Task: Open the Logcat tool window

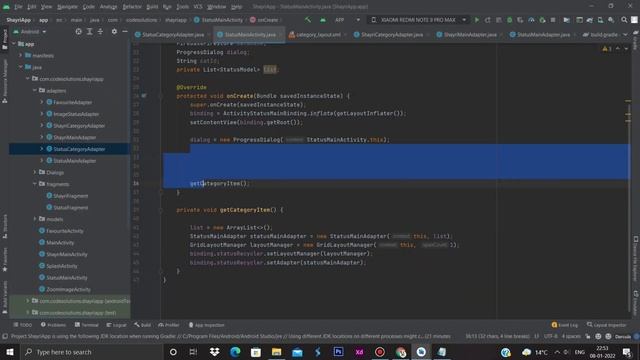Action: point(116,325)
